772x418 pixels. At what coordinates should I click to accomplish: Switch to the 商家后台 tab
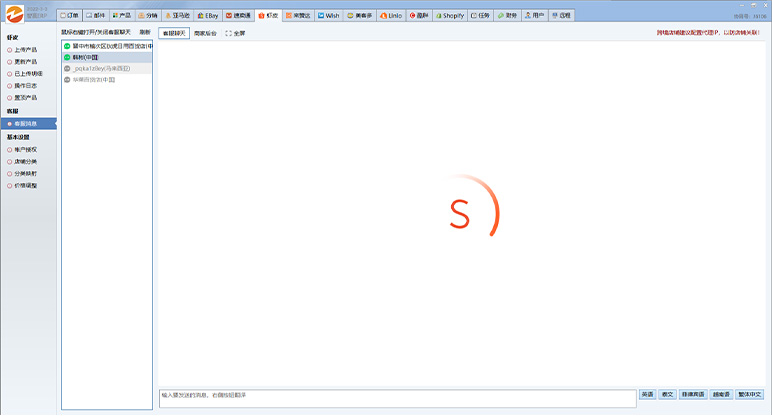tap(205, 33)
